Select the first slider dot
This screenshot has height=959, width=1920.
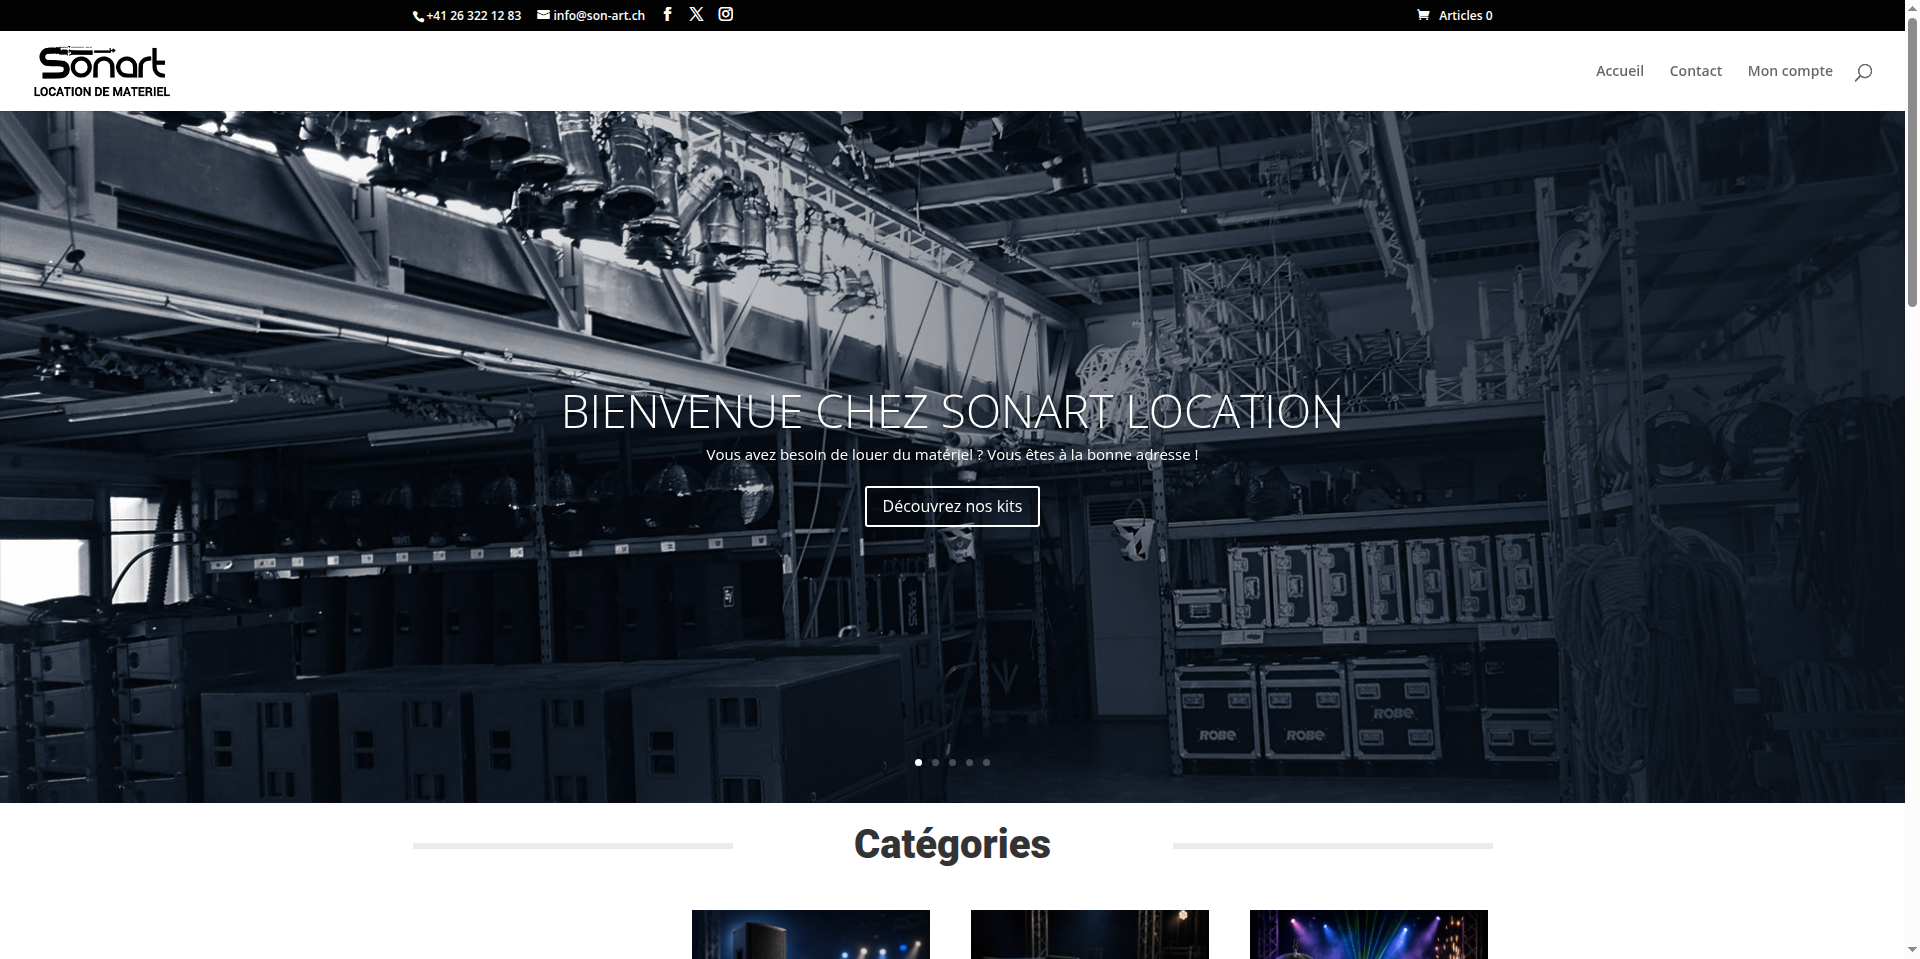[918, 762]
